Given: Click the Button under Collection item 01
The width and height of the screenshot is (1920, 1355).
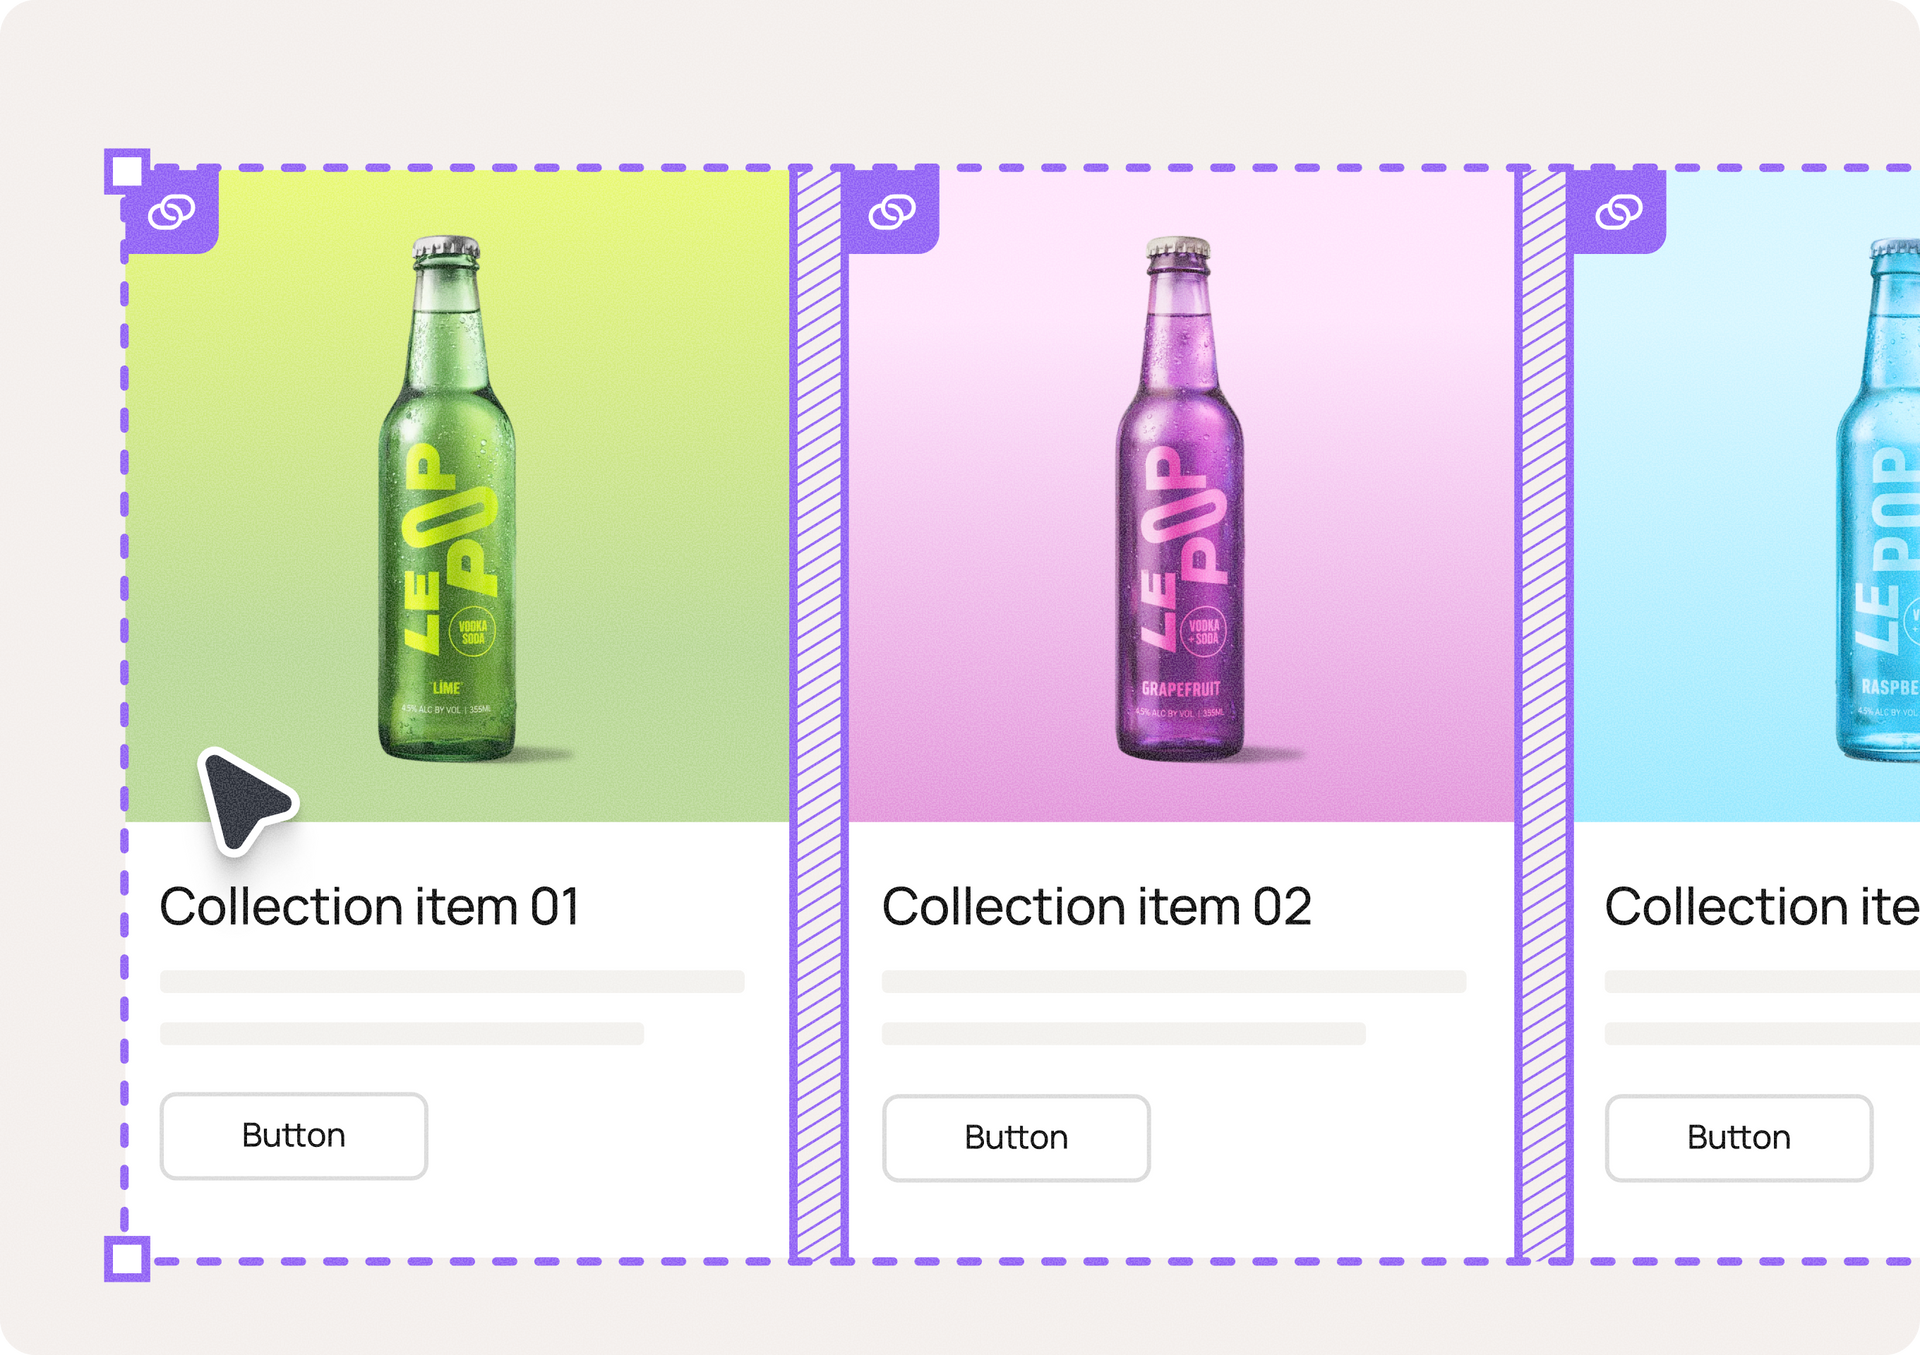Looking at the screenshot, I should (x=293, y=1135).
